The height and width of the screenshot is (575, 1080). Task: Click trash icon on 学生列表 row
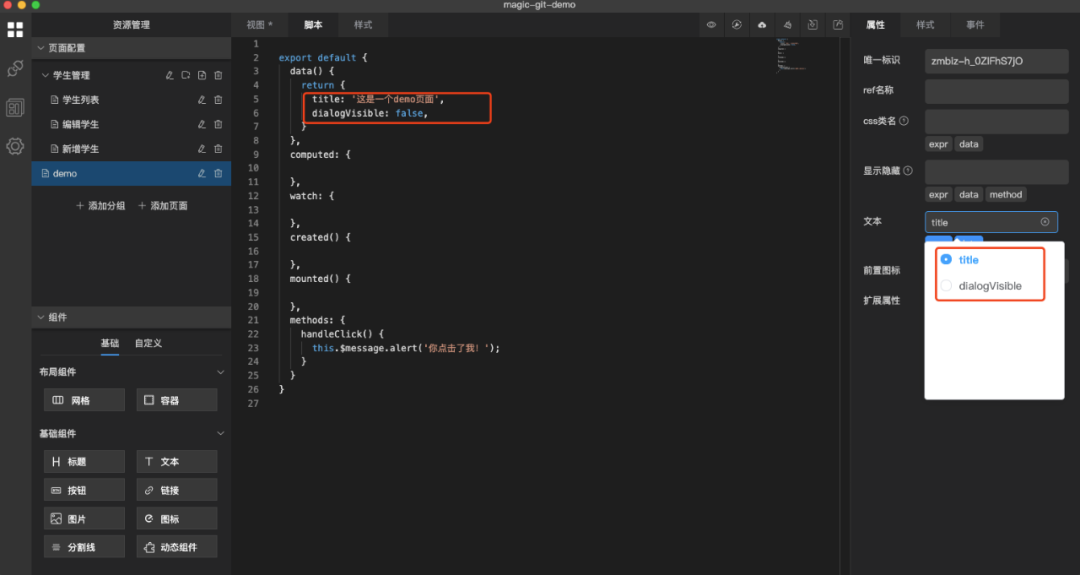218,100
